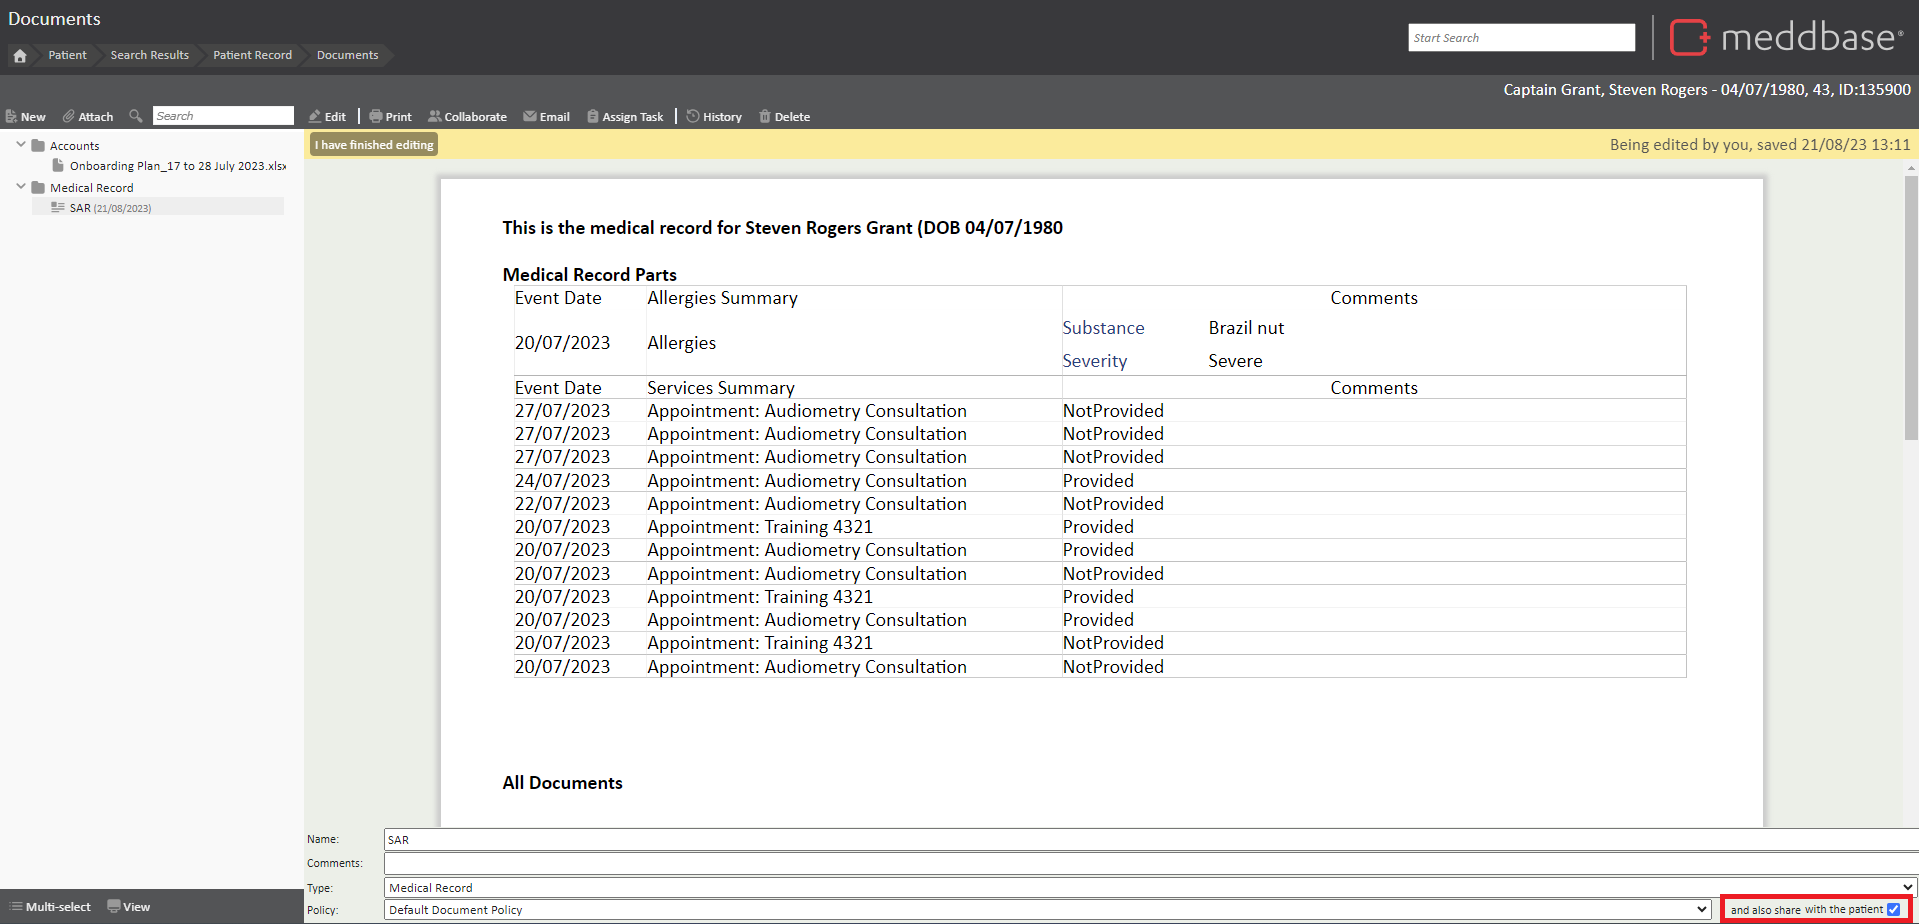Image resolution: width=1919 pixels, height=924 pixels.
Task: Go to Patient Record breadcrumb
Action: [252, 55]
